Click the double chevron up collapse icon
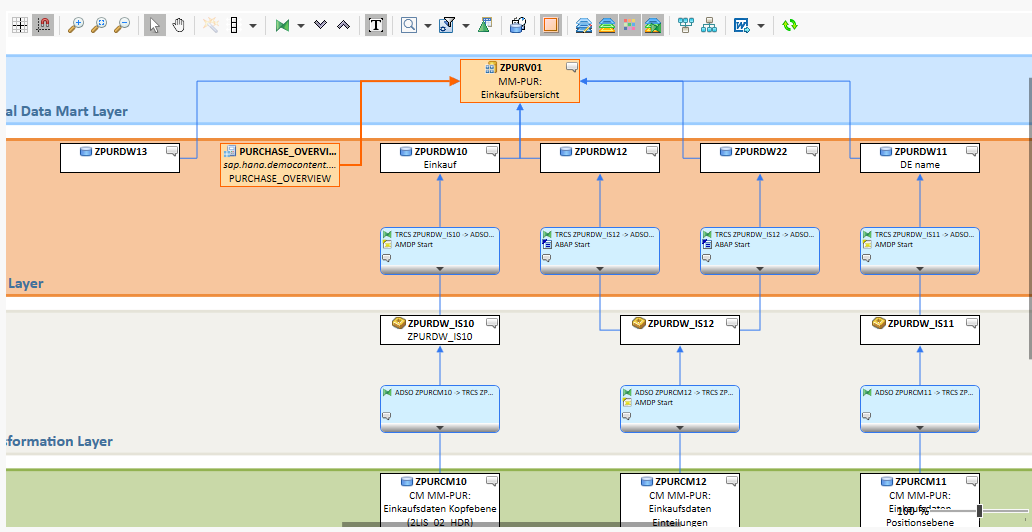Viewport: 1032px width, 532px height. pos(343,25)
